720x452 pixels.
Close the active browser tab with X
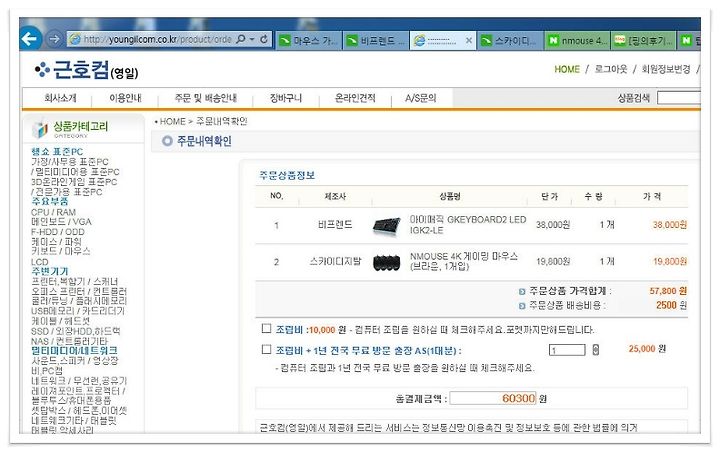pos(468,40)
